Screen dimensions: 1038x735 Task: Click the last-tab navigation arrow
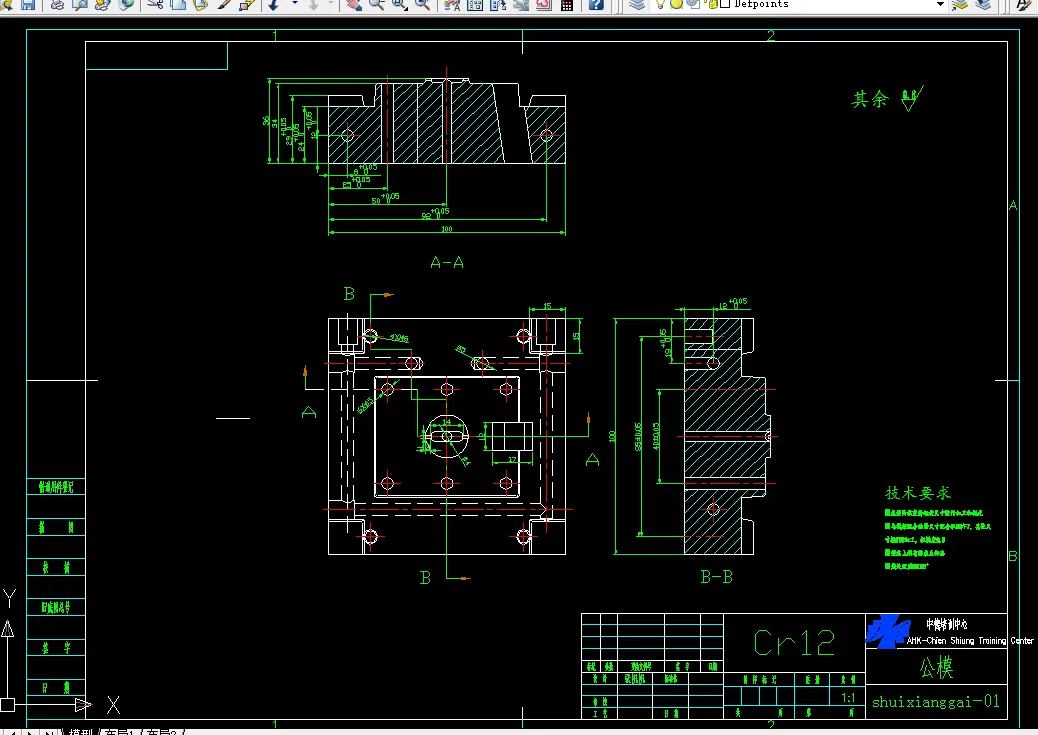50,732
